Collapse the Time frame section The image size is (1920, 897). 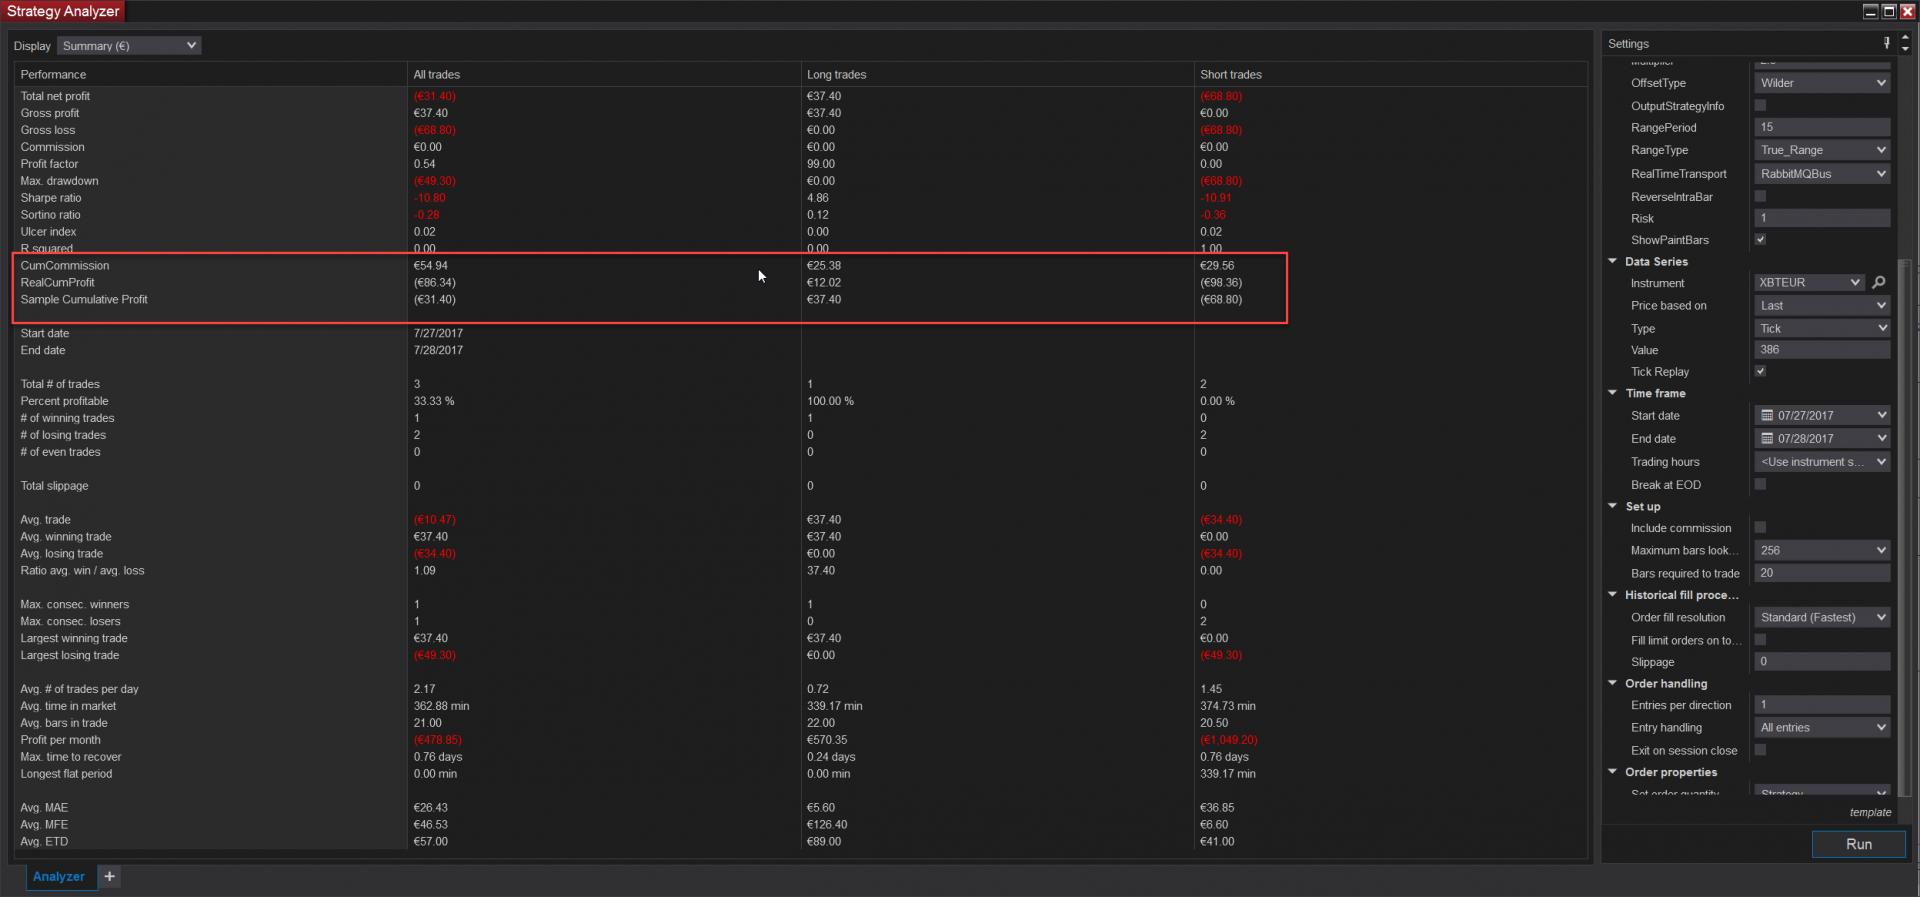coord(1613,393)
